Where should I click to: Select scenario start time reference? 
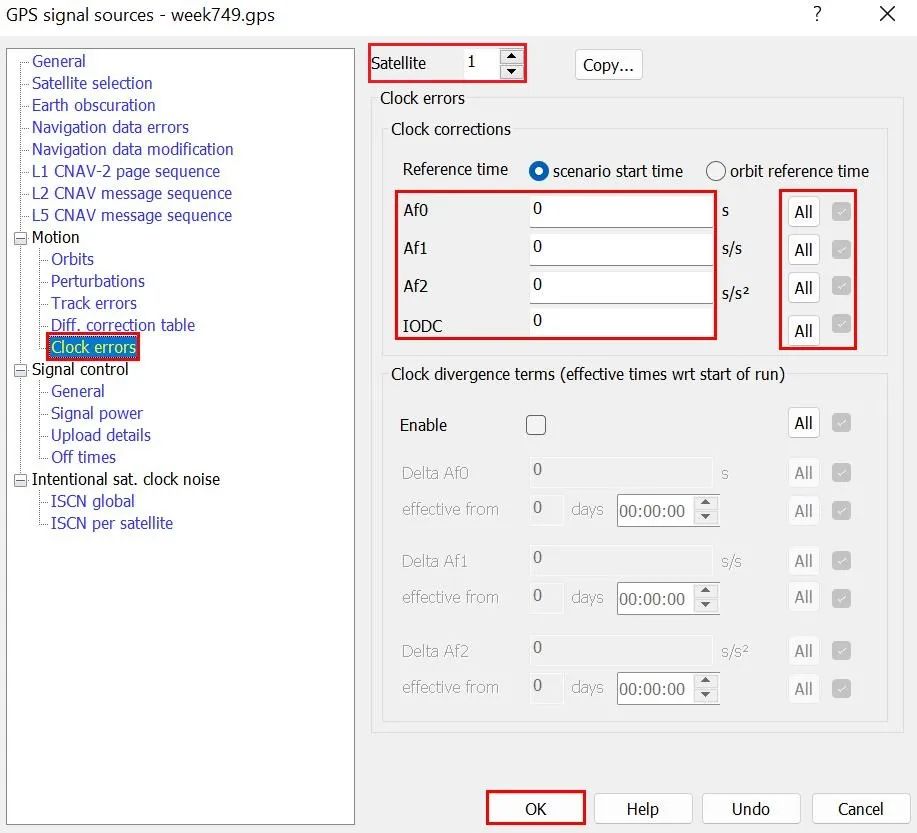coord(539,171)
